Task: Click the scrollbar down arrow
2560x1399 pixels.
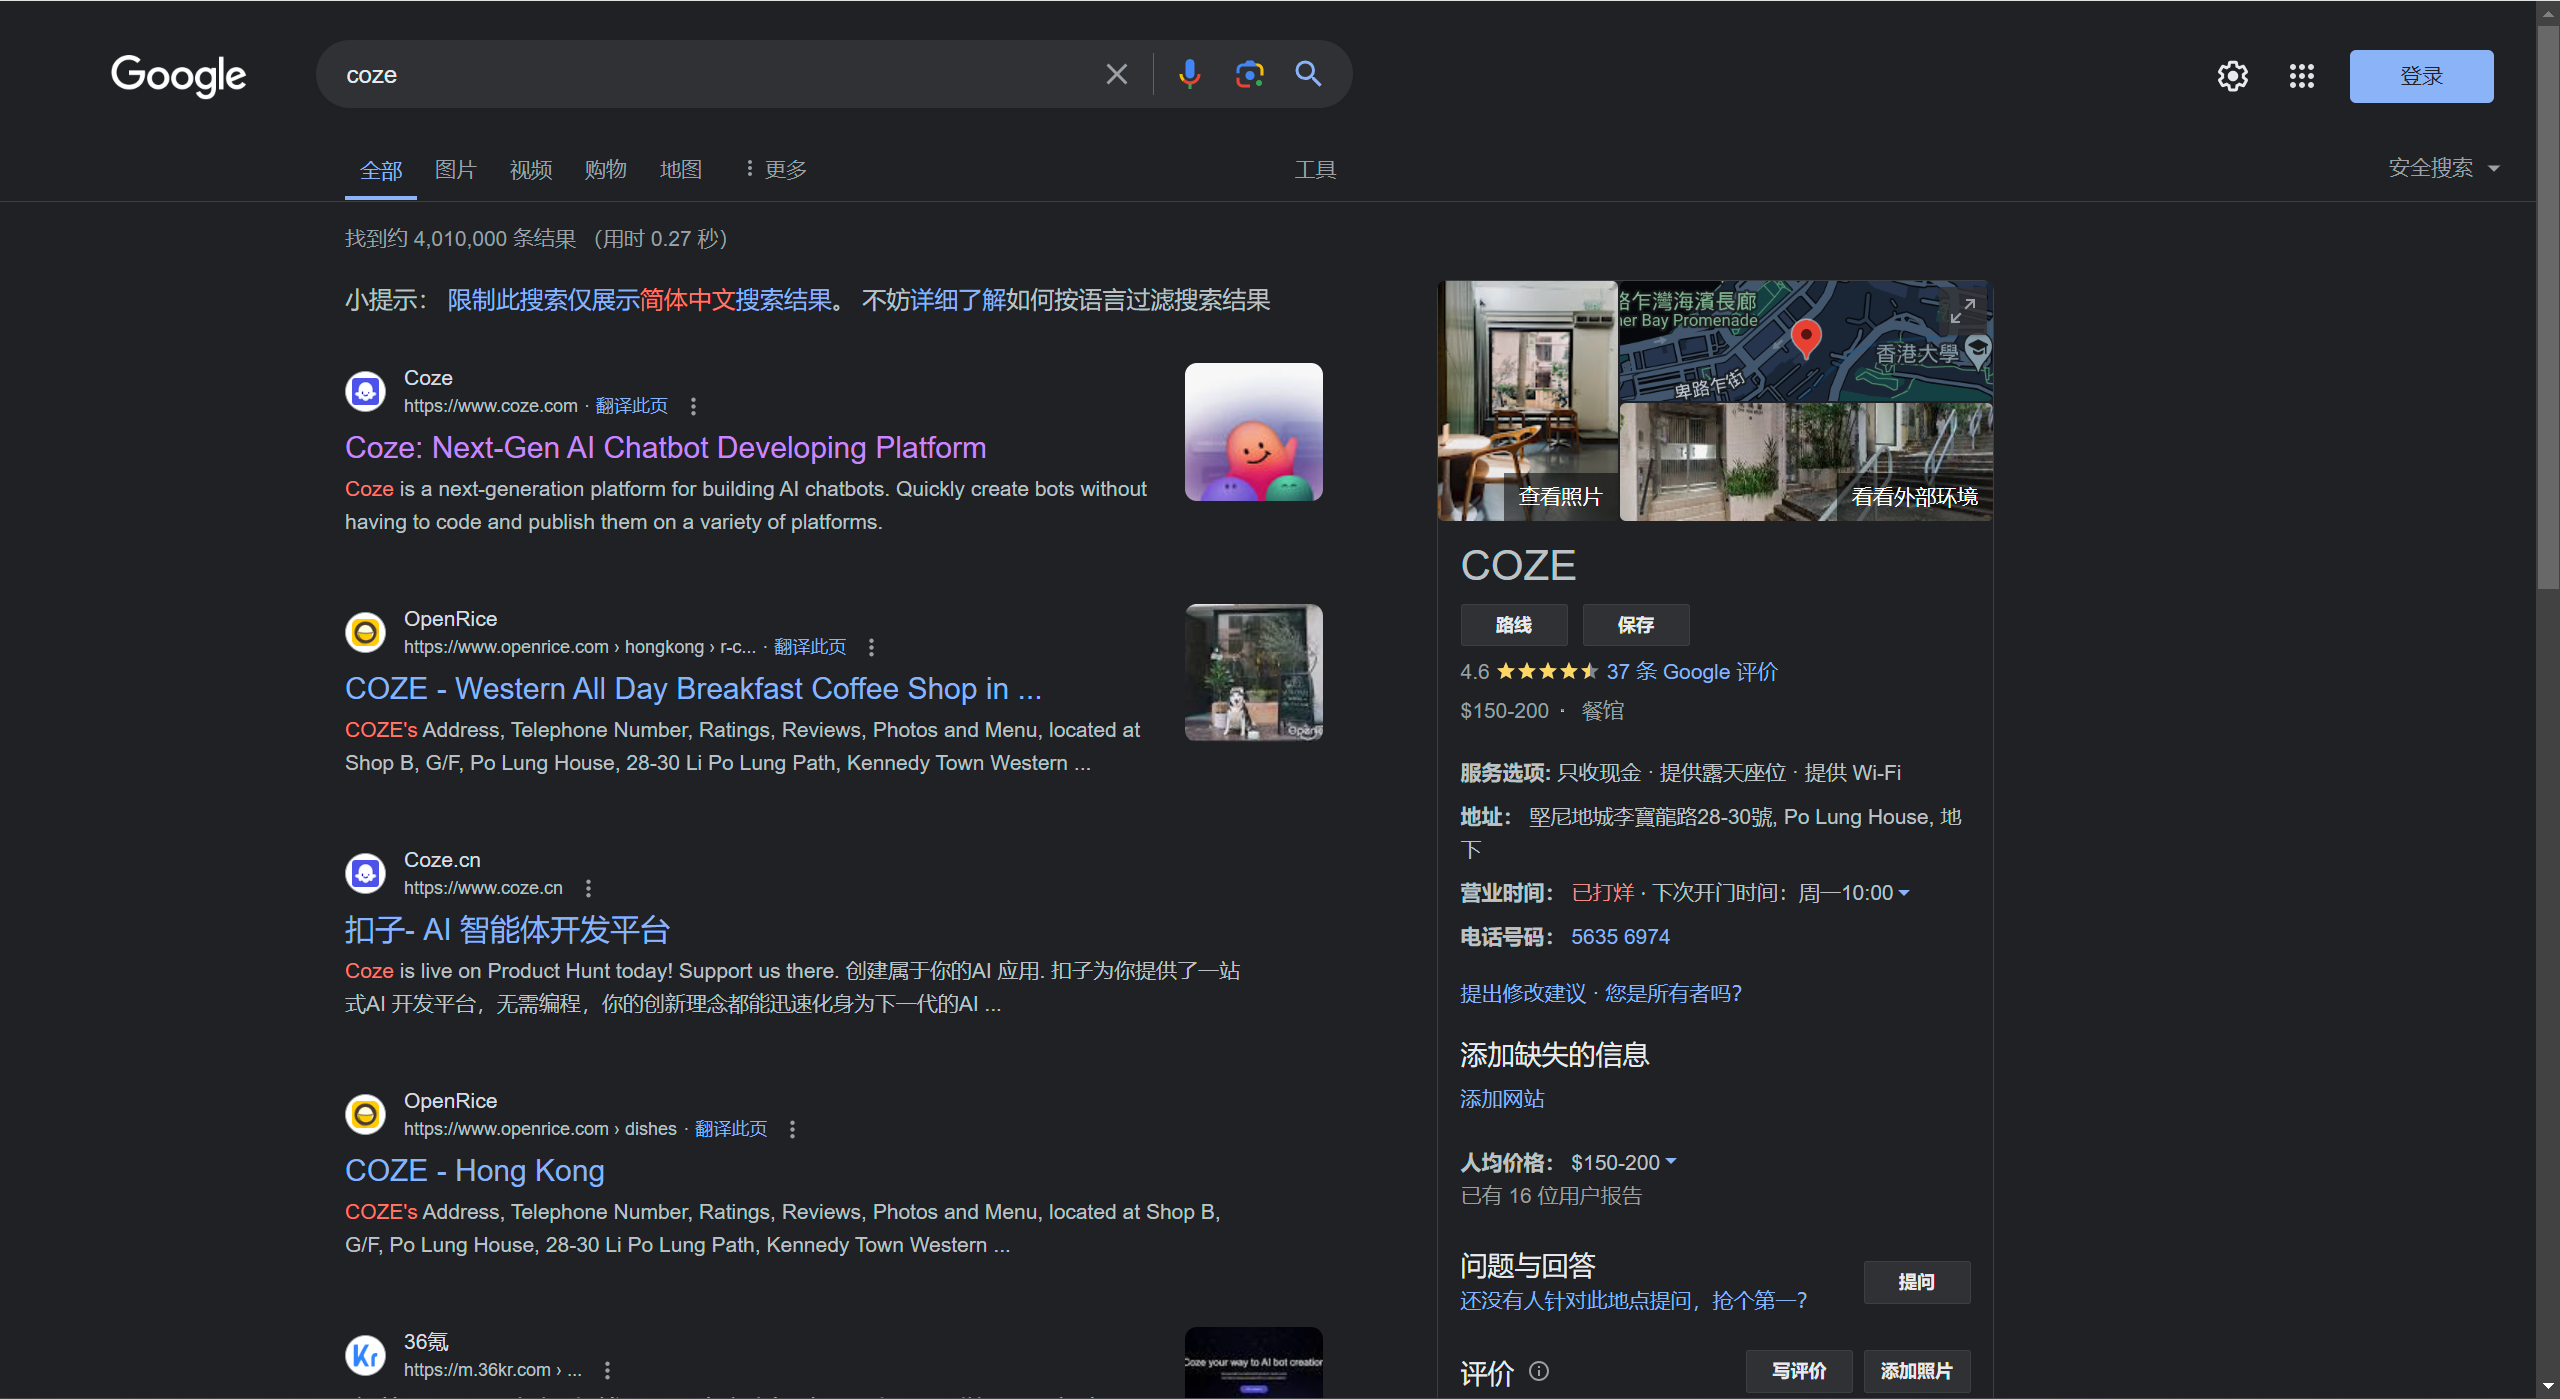Action: 2548,1387
